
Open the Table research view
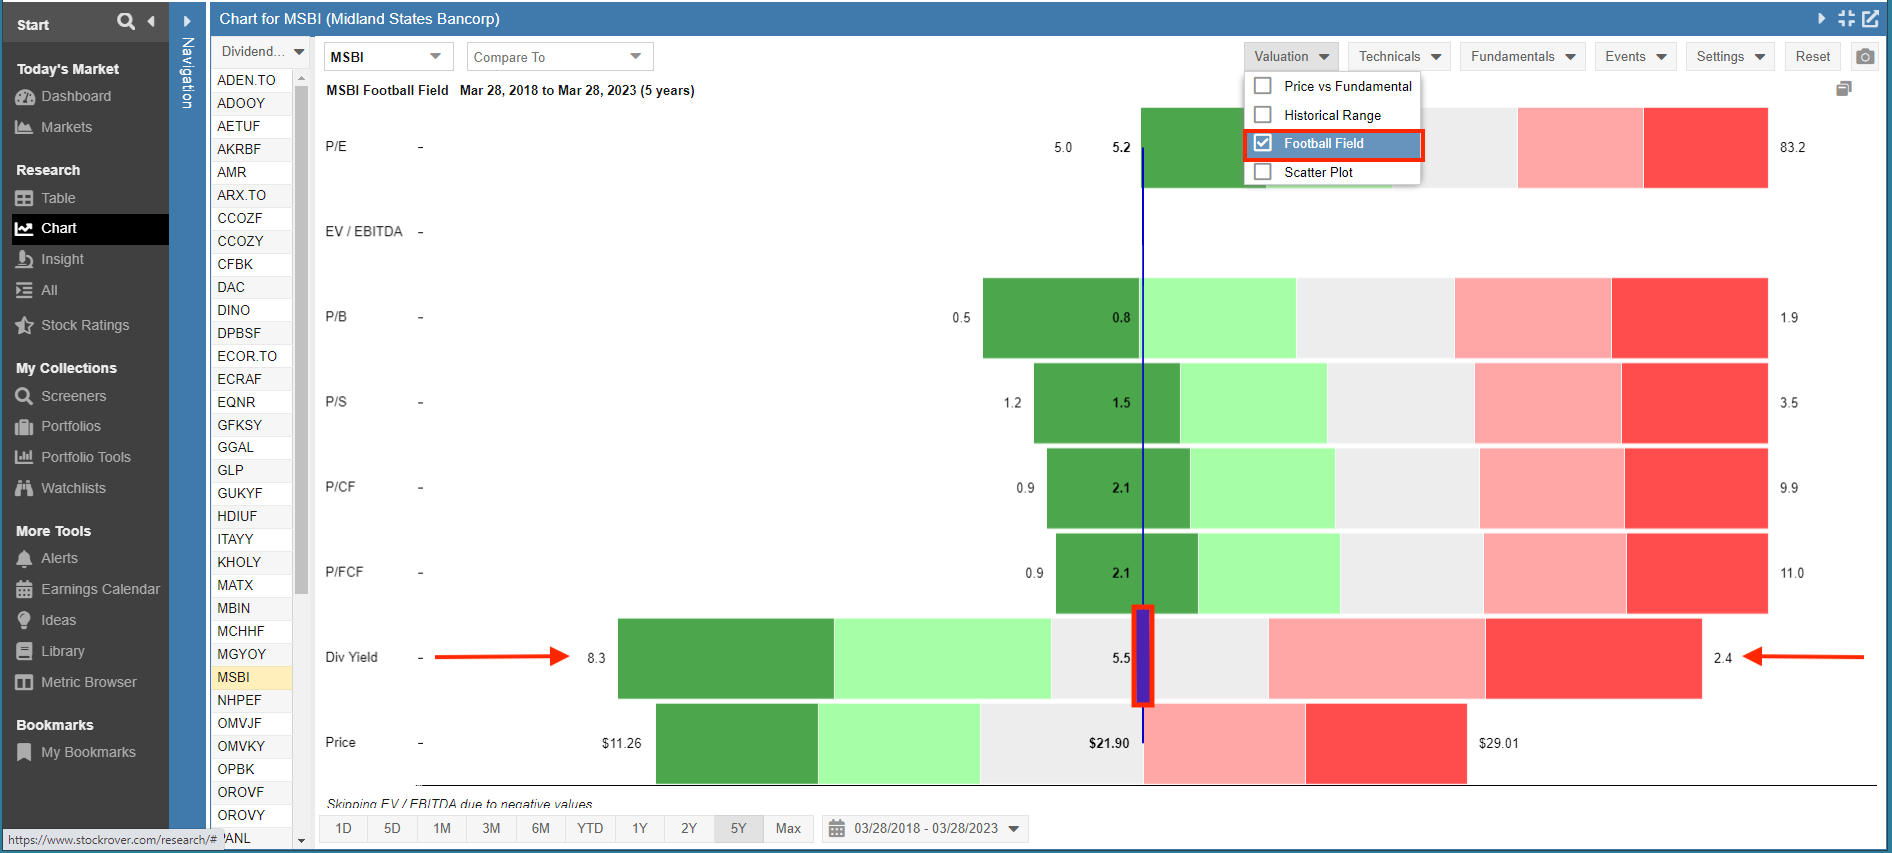tap(58, 198)
